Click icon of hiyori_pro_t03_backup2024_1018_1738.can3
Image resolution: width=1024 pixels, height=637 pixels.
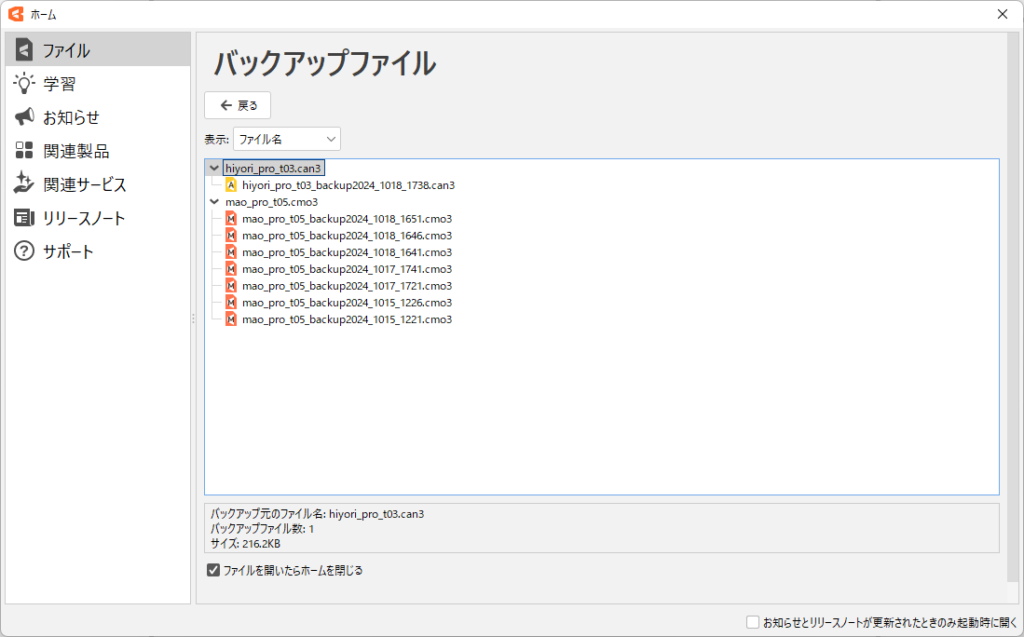(231, 185)
